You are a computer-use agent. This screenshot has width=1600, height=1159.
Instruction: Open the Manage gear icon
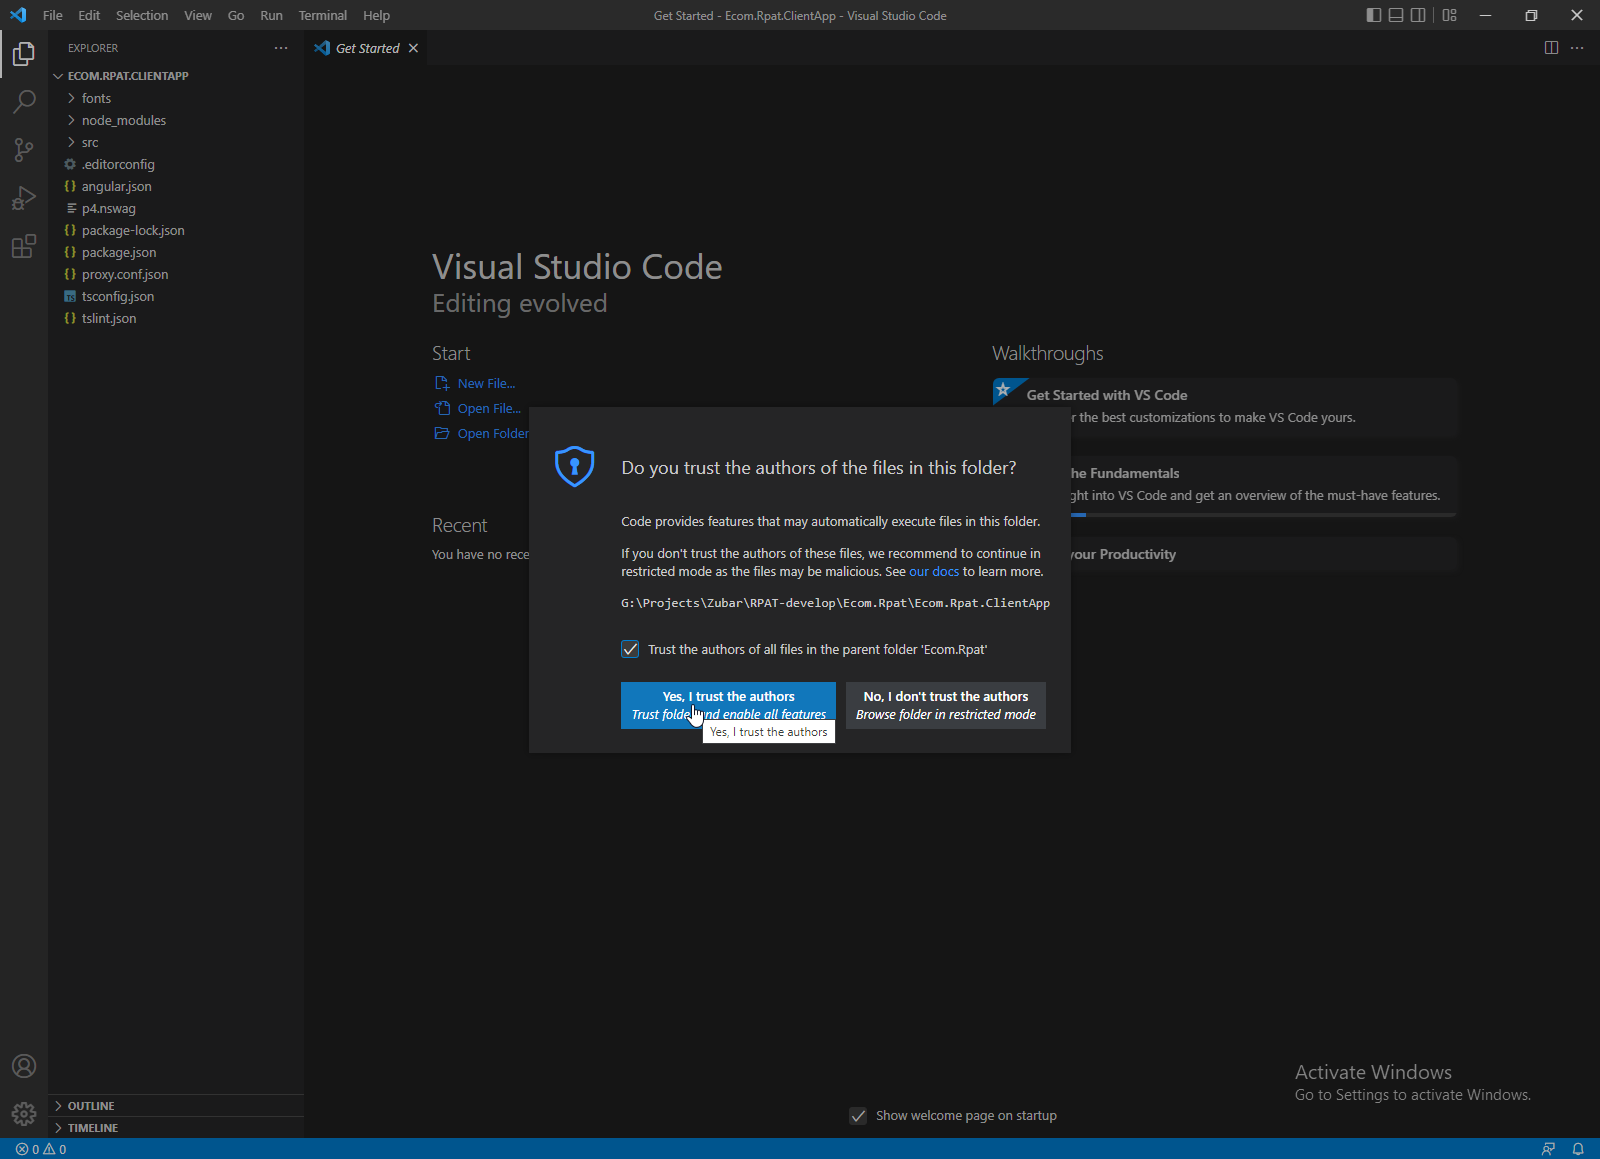(x=24, y=1113)
